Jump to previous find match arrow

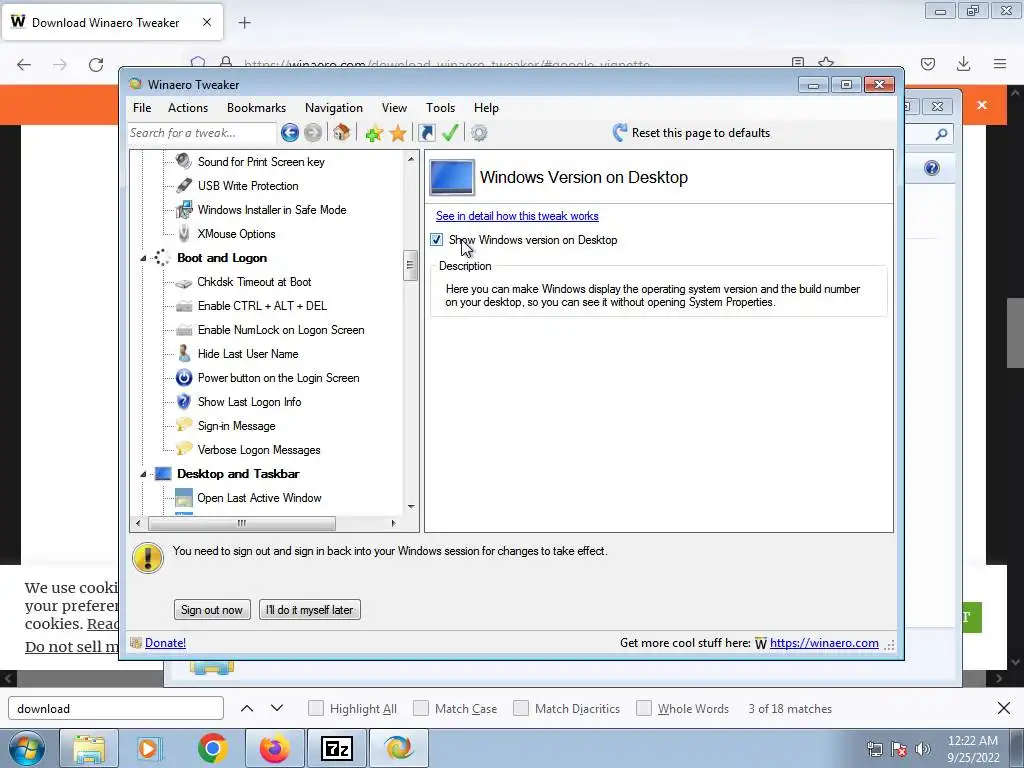point(247,709)
